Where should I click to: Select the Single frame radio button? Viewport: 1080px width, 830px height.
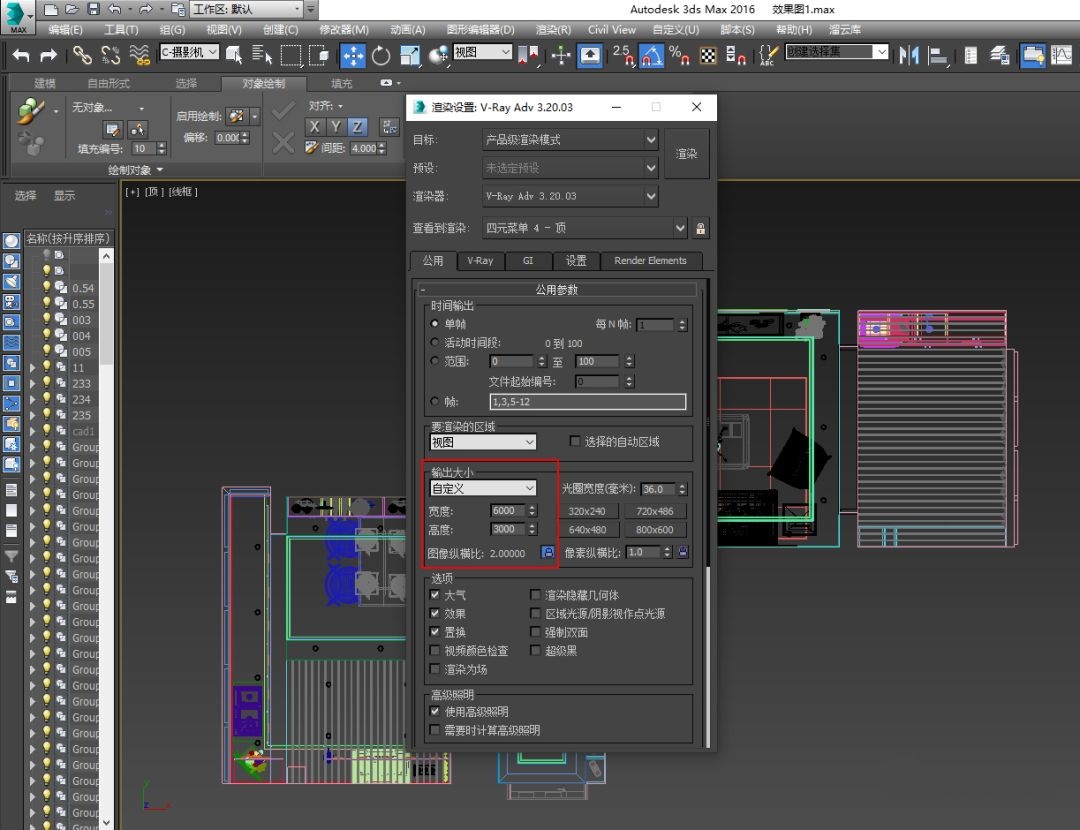[x=435, y=323]
